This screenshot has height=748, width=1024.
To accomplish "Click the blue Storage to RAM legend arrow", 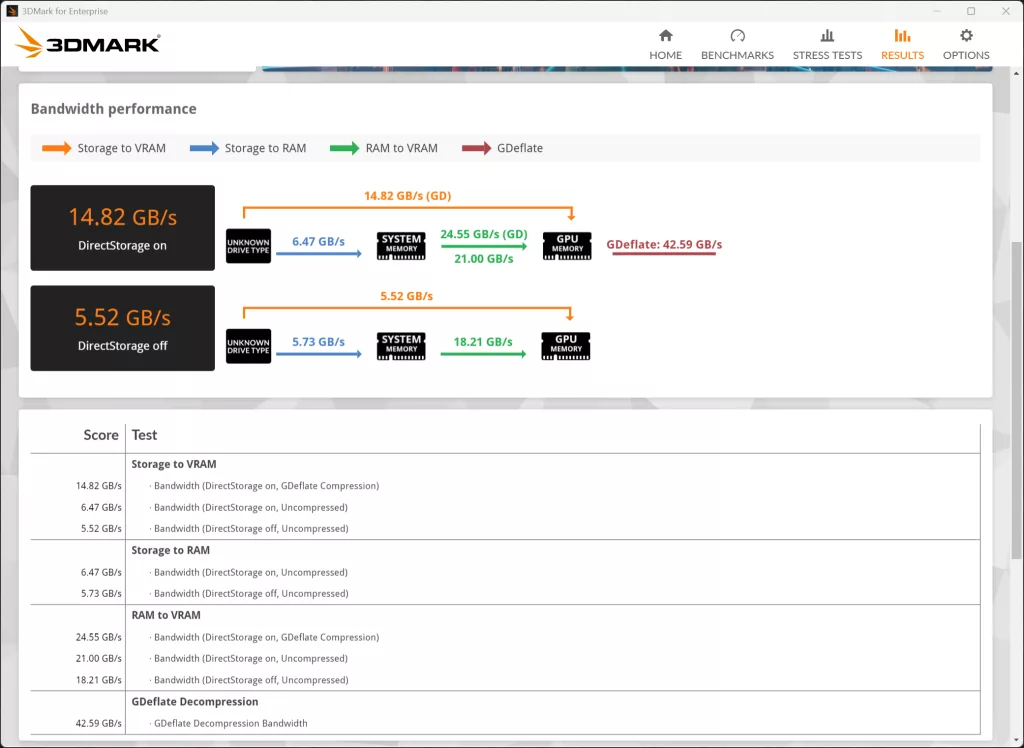I will (x=204, y=148).
